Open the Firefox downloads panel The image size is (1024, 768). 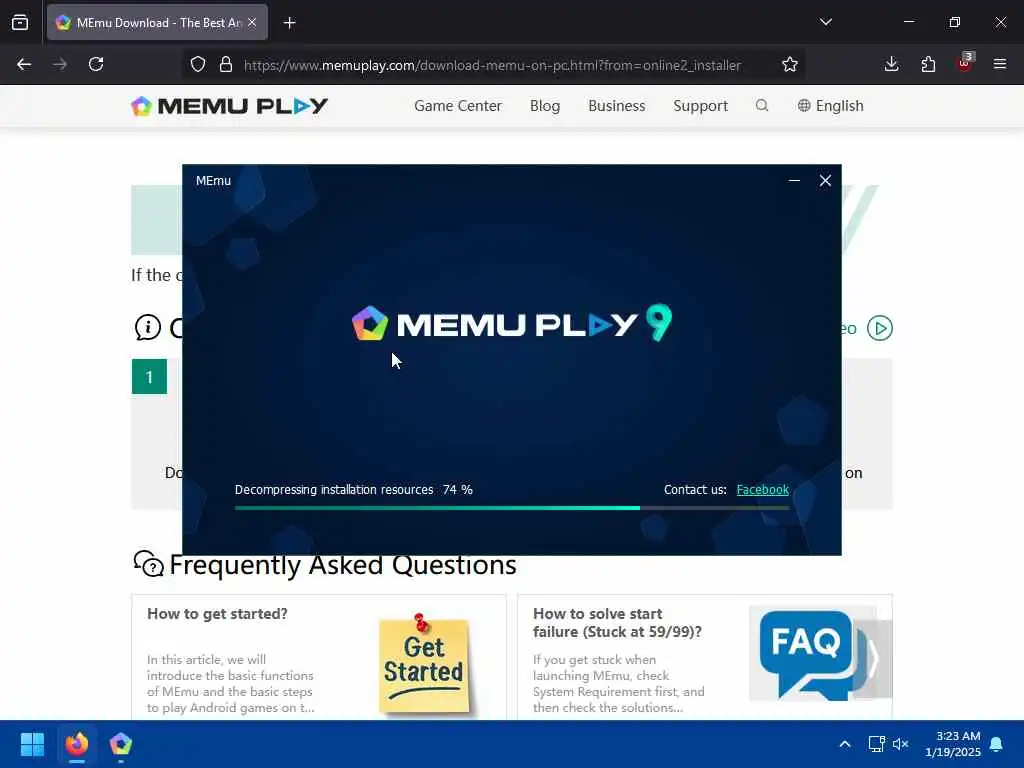(x=891, y=64)
